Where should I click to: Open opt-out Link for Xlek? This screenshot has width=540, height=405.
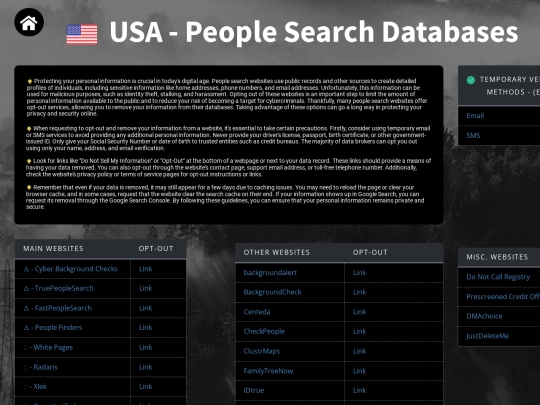pyautogui.click(x=146, y=386)
